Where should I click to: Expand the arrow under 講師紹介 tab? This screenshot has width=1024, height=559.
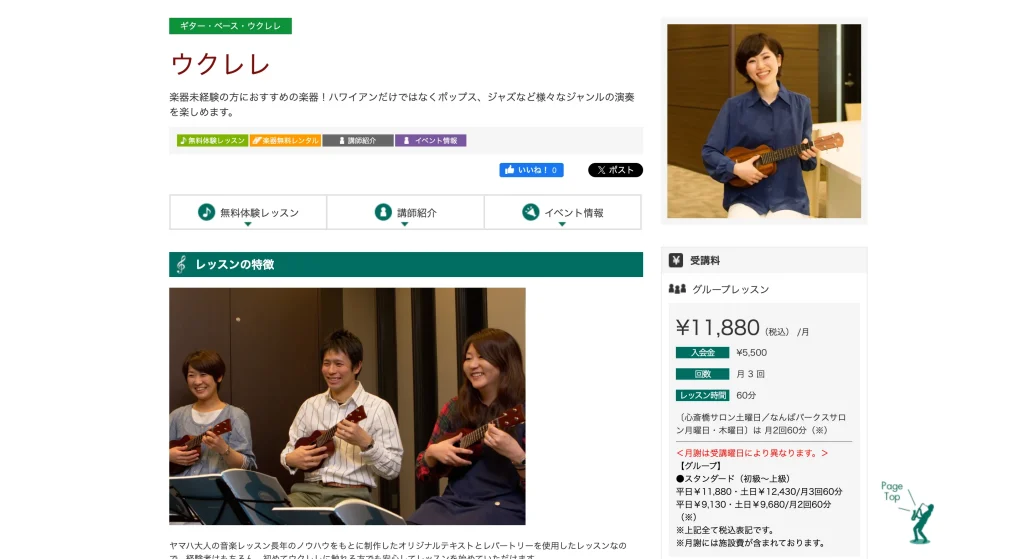point(405,224)
